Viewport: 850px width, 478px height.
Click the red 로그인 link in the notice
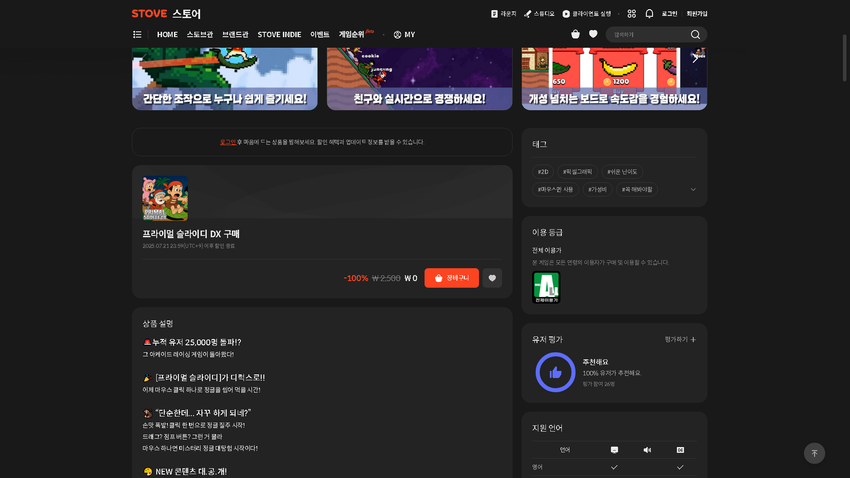(x=228, y=142)
